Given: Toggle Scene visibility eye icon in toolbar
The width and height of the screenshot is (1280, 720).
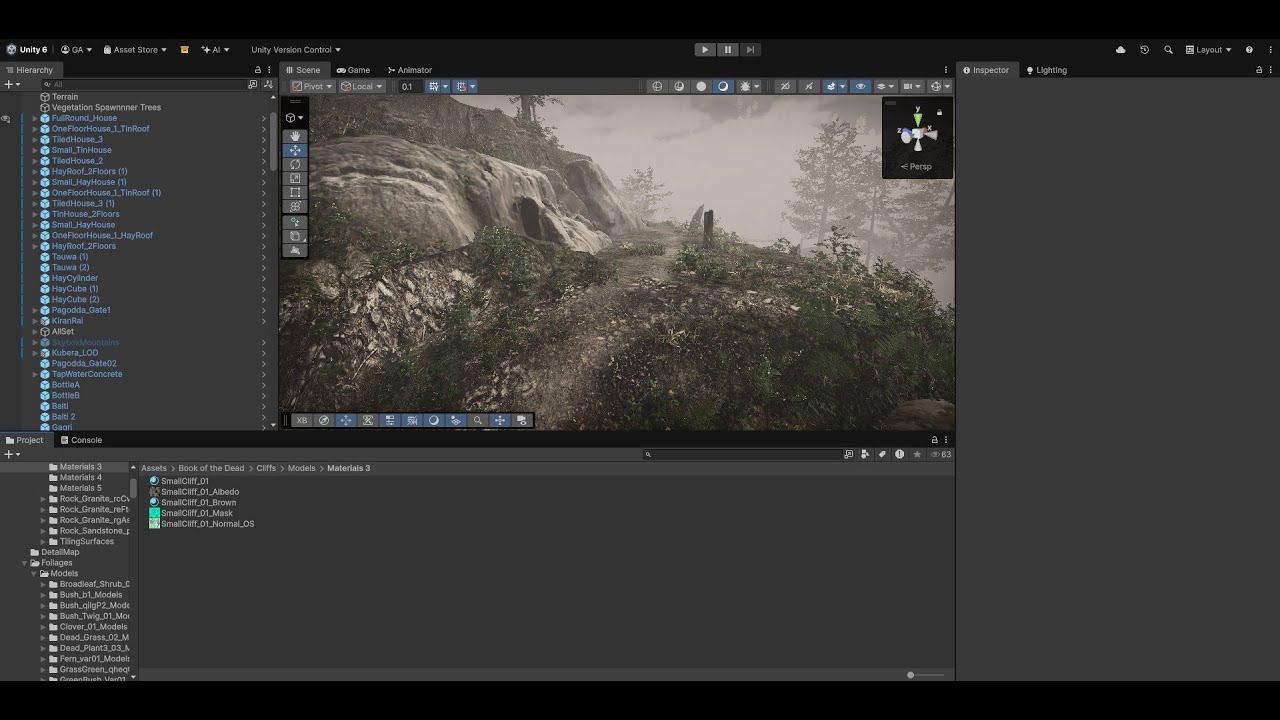Looking at the screenshot, I should 860,86.
